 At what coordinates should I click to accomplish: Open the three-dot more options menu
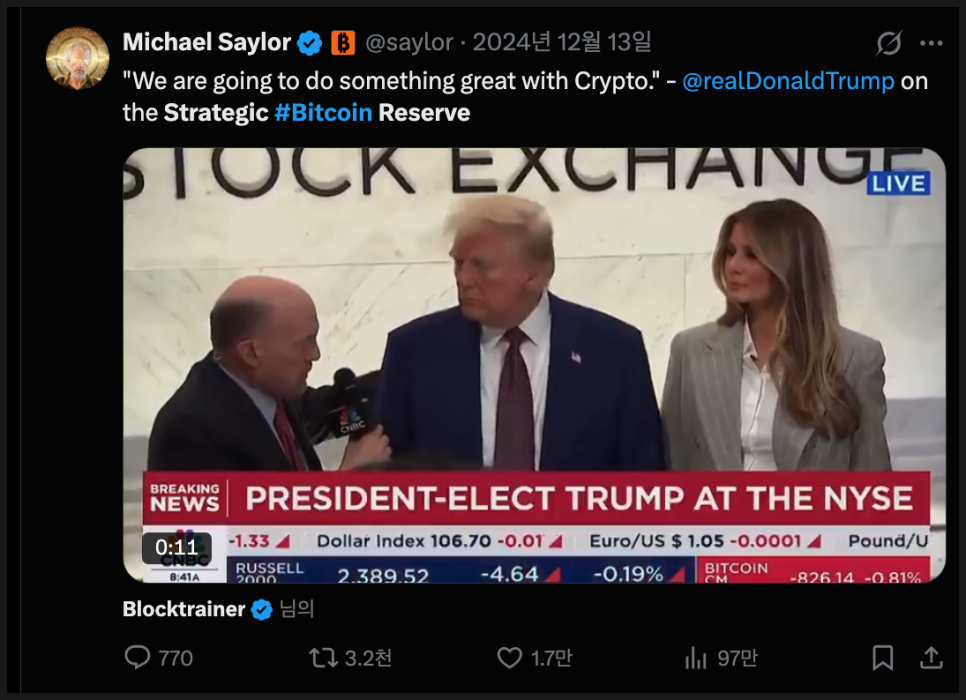point(931,44)
